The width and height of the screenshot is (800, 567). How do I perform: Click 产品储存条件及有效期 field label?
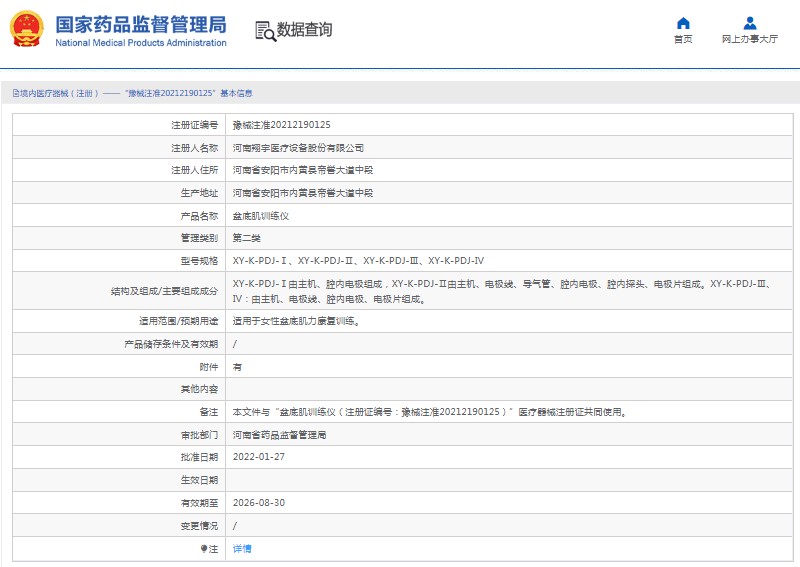tap(171, 344)
